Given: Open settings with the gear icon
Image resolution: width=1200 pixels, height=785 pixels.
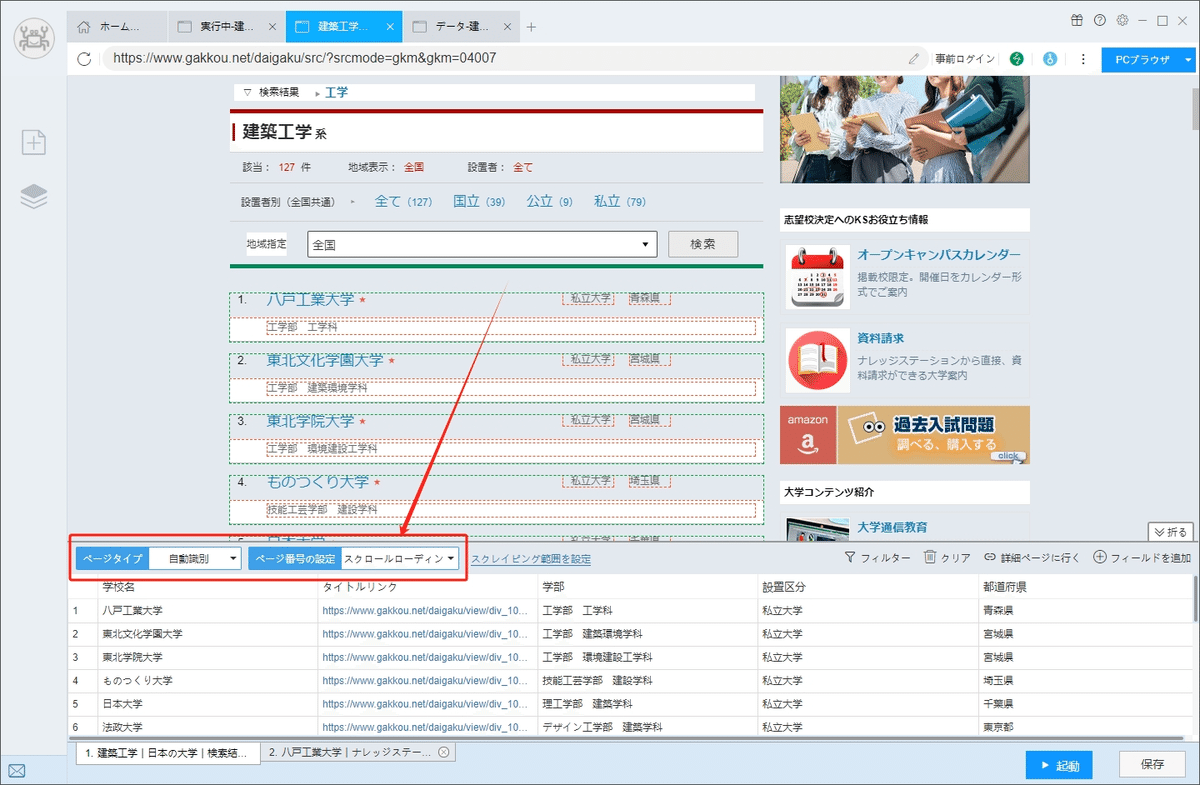Looking at the screenshot, I should 1123,20.
